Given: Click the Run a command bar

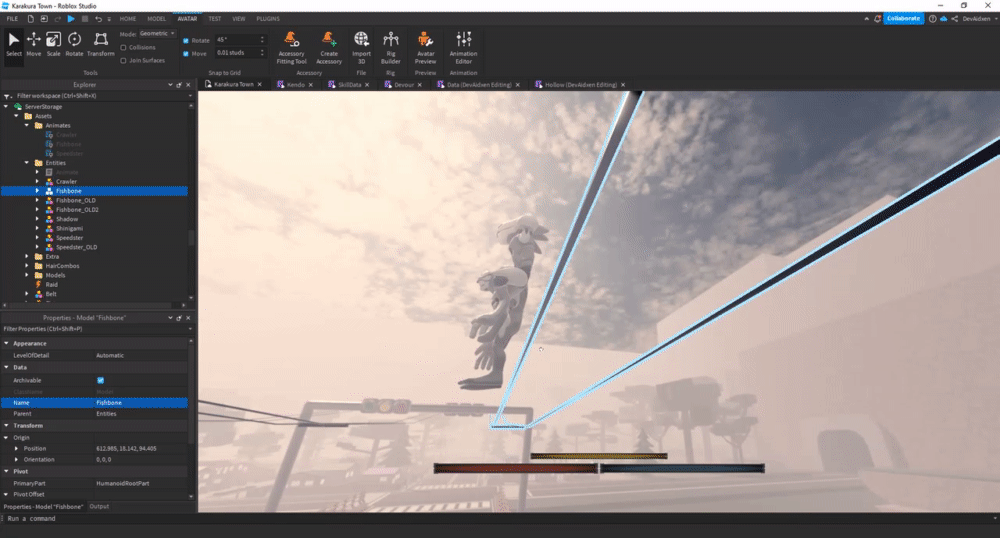Looking at the screenshot, I should coord(500,518).
